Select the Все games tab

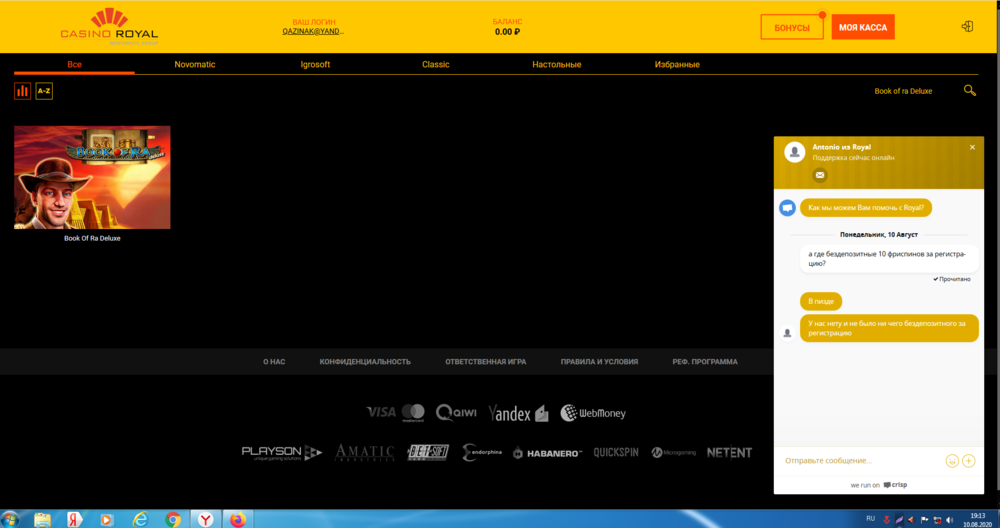(x=74, y=64)
